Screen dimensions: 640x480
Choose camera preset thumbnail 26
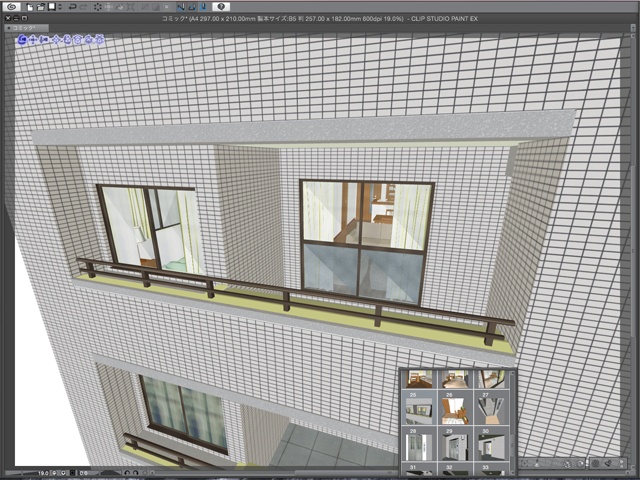[455, 408]
